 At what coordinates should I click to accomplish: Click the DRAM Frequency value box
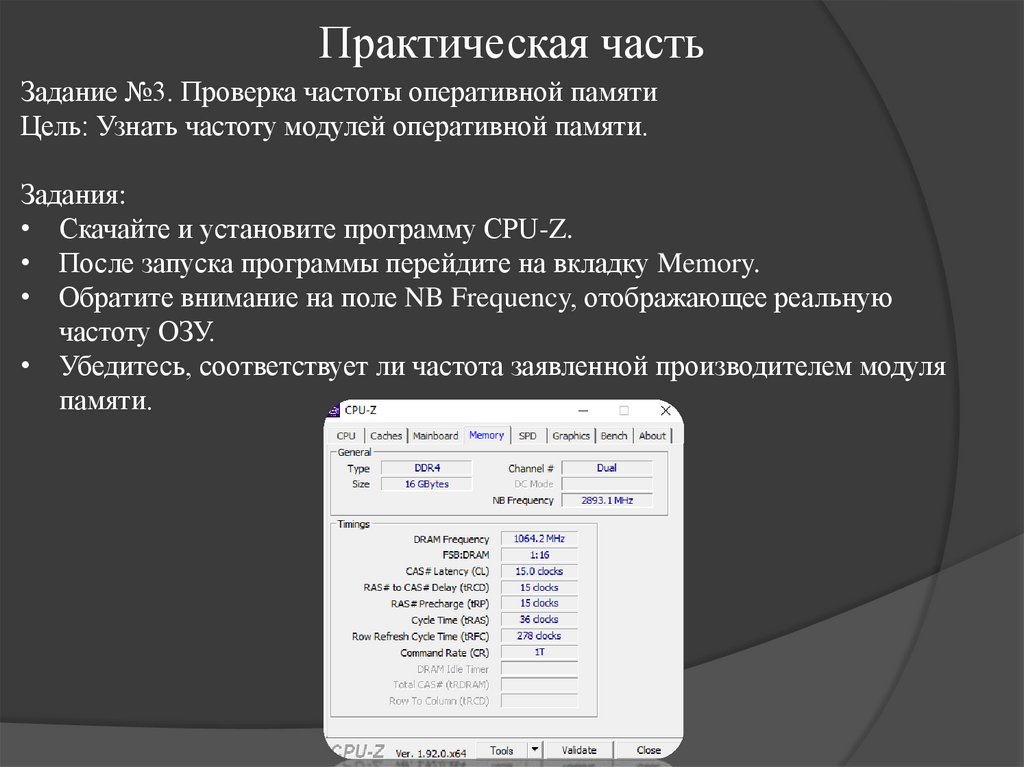pos(540,538)
